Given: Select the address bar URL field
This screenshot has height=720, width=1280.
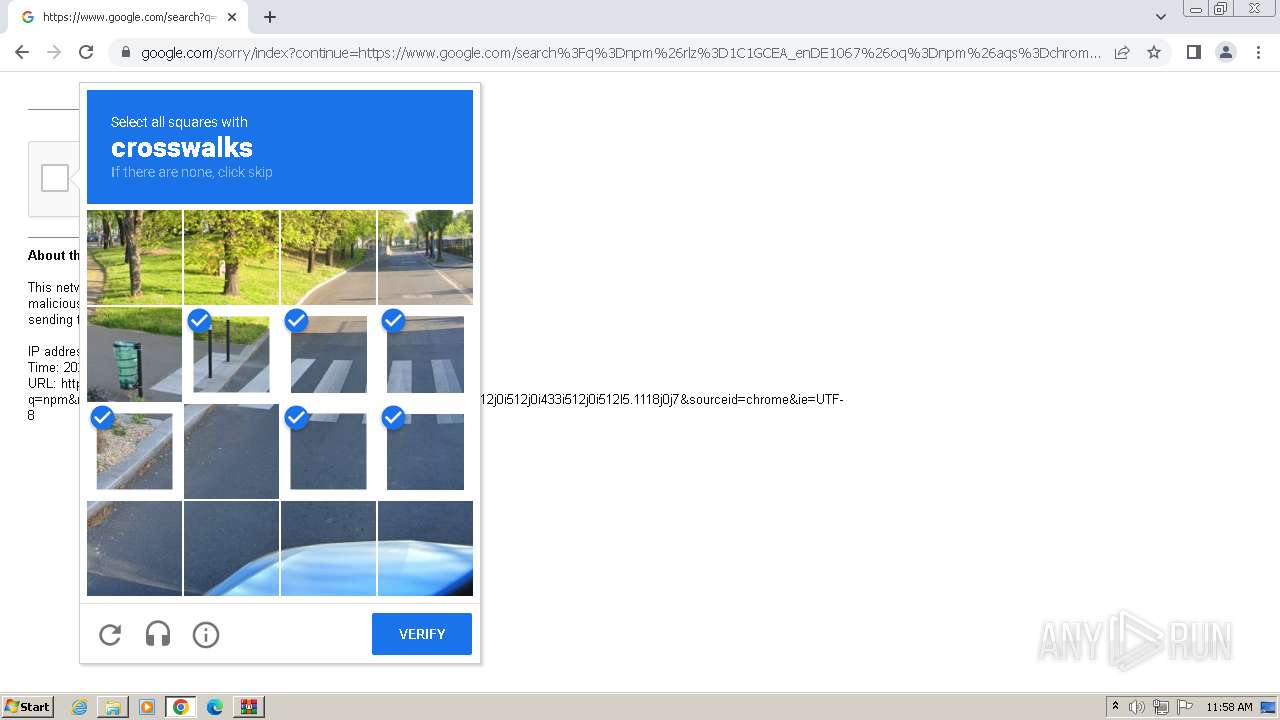Looking at the screenshot, I should point(620,52).
